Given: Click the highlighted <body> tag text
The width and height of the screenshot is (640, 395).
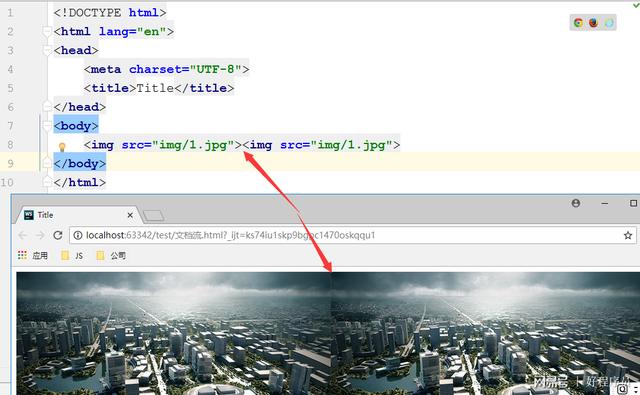Looking at the screenshot, I should click(76, 126).
